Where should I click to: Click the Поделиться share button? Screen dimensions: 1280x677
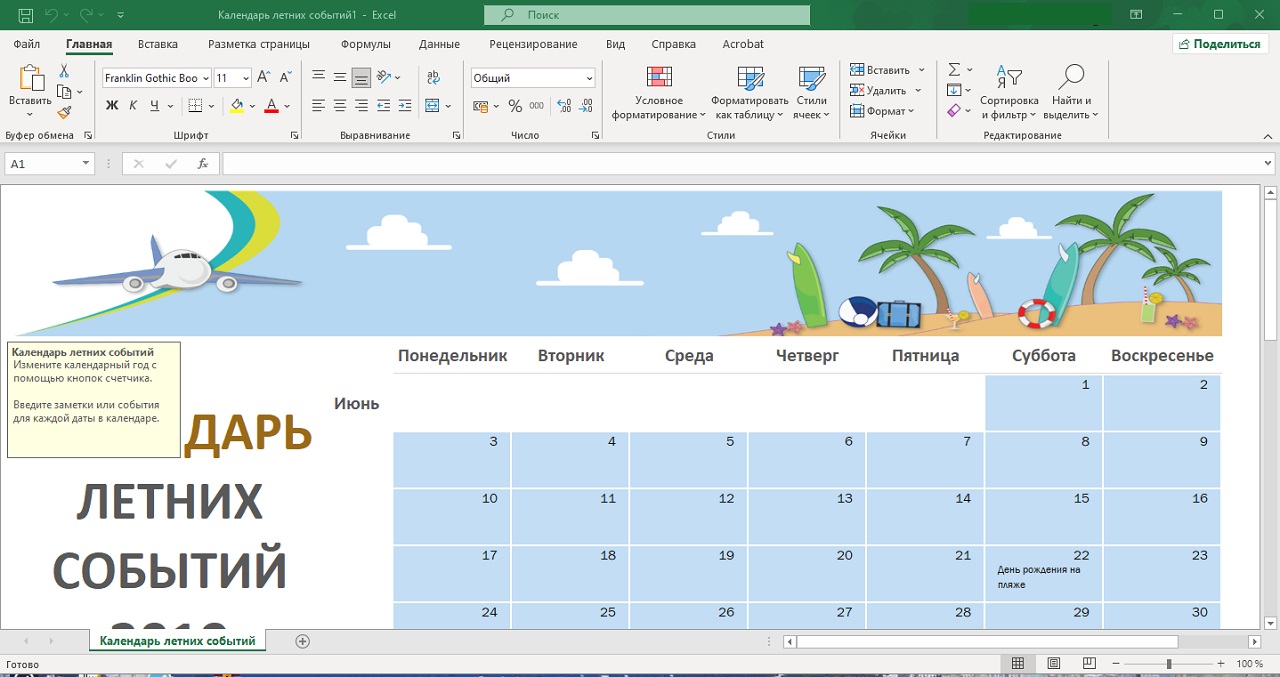1219,44
